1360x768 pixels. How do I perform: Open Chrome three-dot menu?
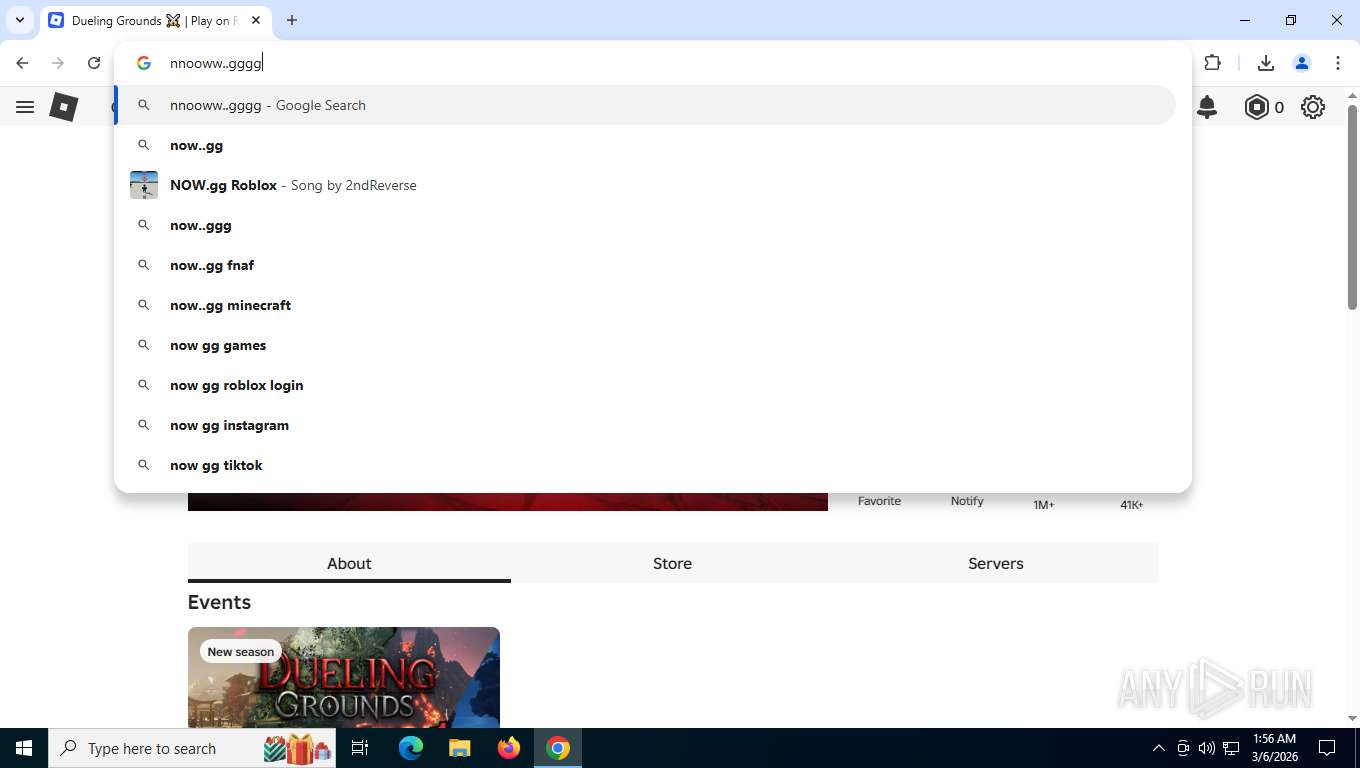[1337, 63]
